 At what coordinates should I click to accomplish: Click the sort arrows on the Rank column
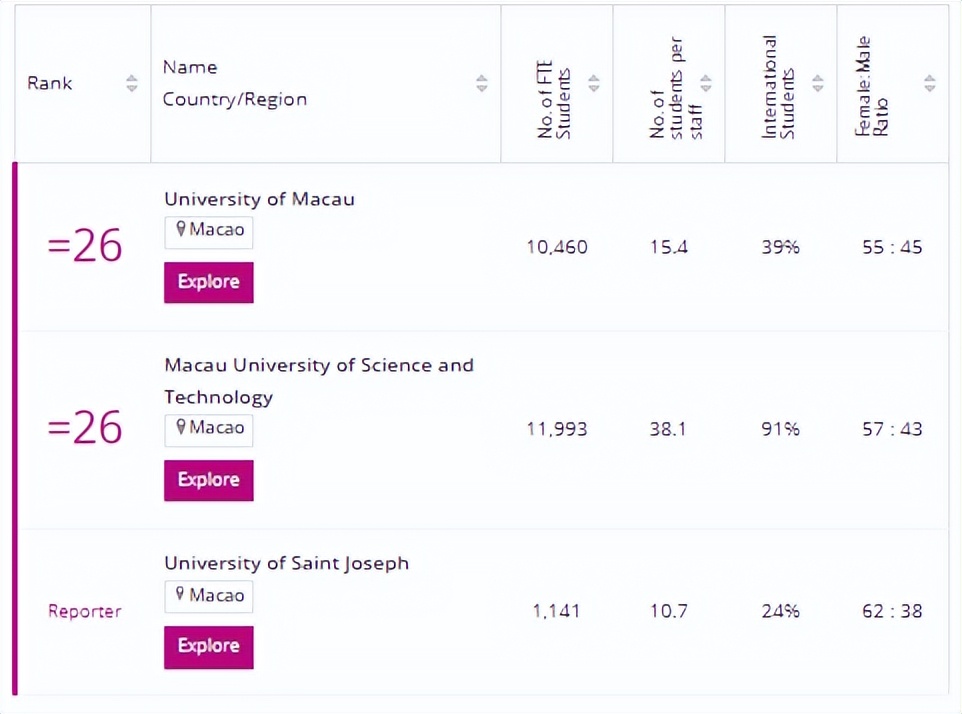tap(131, 84)
